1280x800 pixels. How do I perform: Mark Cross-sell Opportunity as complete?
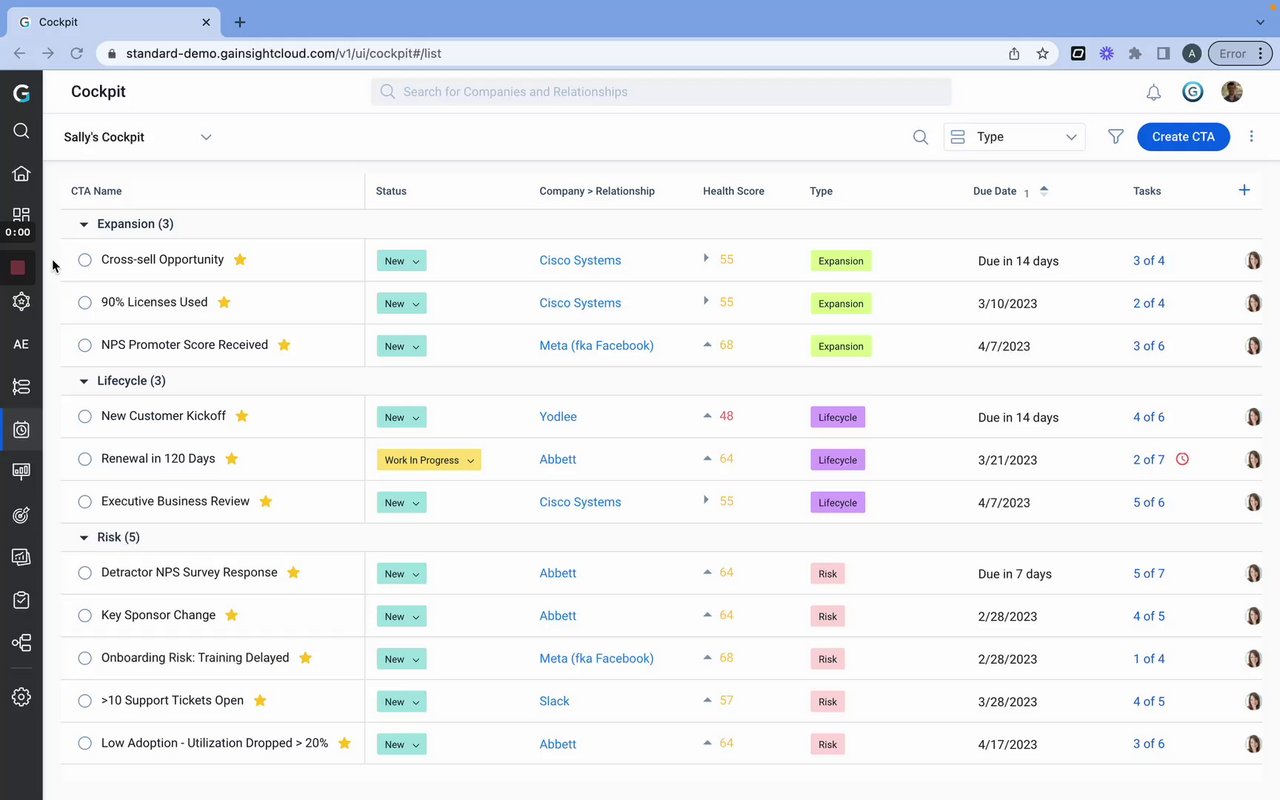(85, 260)
